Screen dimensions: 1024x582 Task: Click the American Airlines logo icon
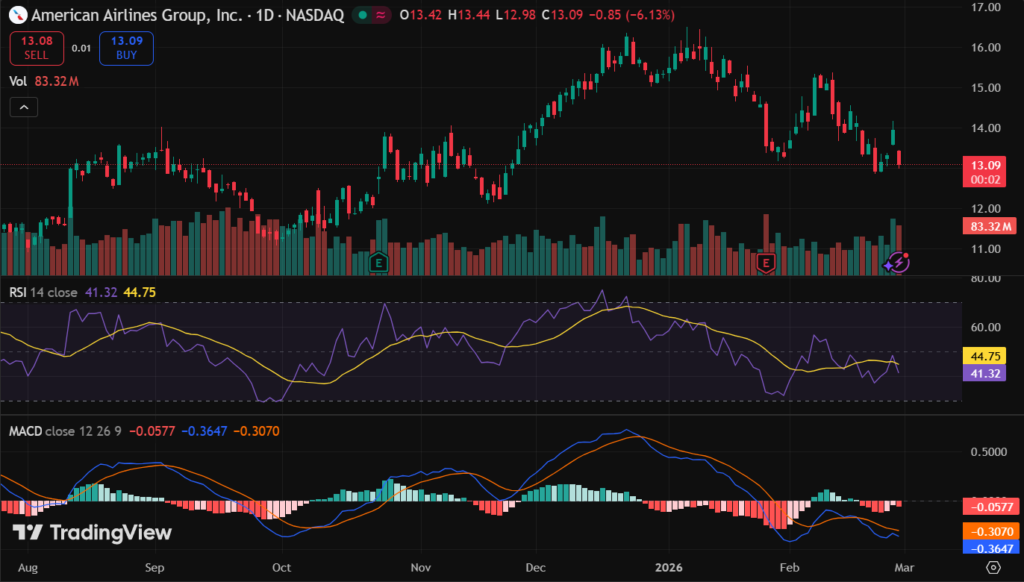17,16
